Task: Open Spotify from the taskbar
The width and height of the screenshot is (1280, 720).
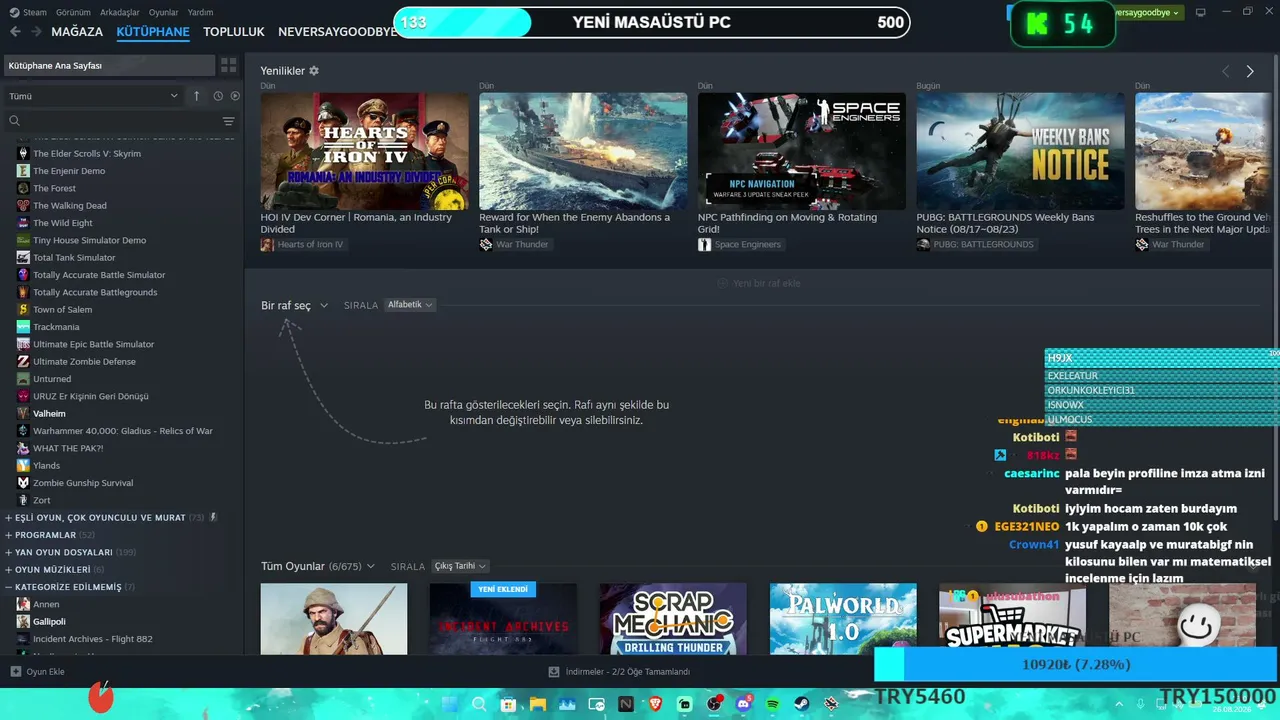Action: coord(773,704)
